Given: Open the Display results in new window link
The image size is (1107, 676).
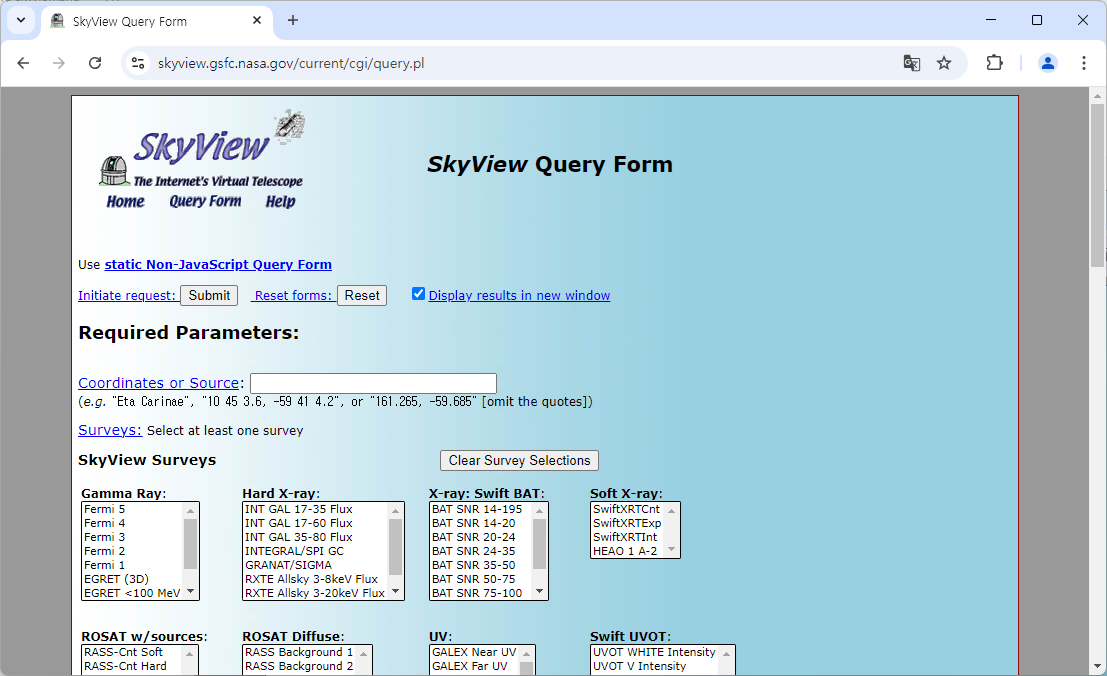Looking at the screenshot, I should point(519,296).
